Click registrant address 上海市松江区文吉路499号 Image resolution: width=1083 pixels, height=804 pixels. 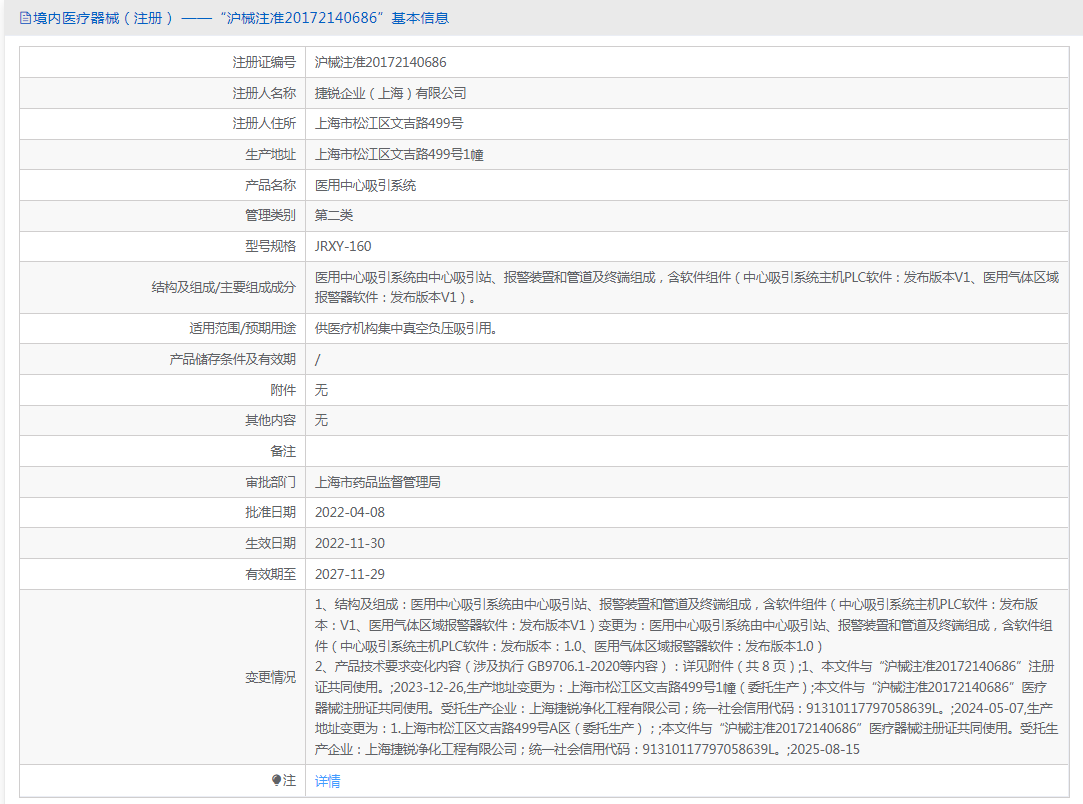click(x=389, y=124)
